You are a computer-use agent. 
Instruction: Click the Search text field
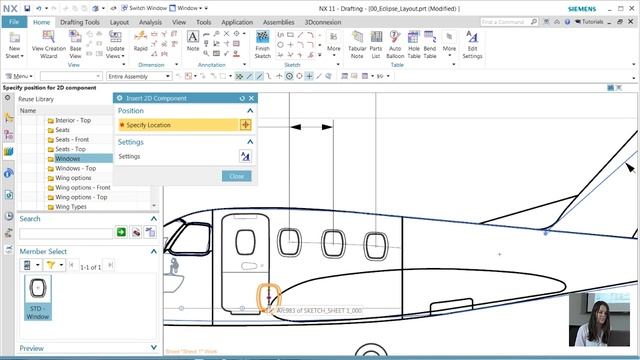click(66, 233)
